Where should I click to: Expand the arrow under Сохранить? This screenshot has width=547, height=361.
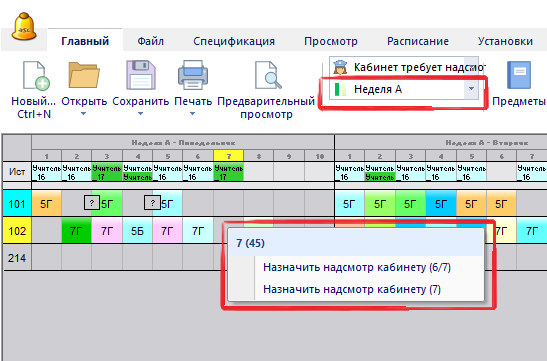point(140,114)
